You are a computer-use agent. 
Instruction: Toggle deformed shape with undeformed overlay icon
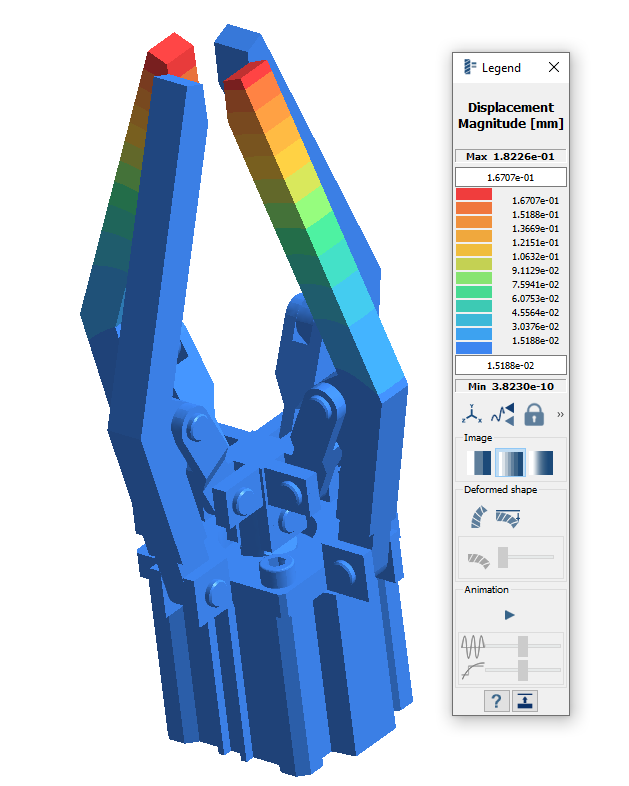(508, 518)
